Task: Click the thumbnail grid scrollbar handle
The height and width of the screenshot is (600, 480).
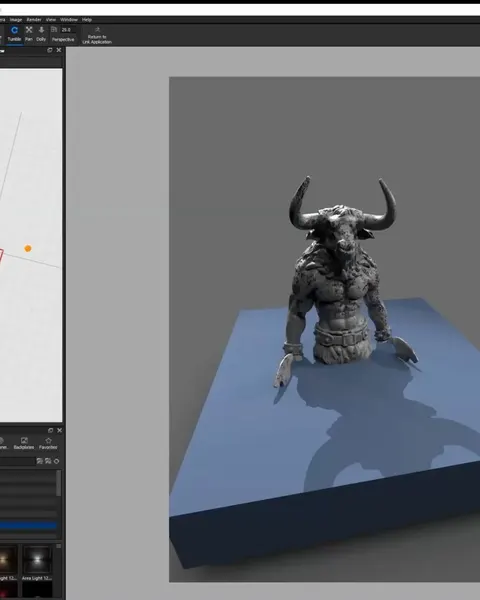Action: pos(59,546)
